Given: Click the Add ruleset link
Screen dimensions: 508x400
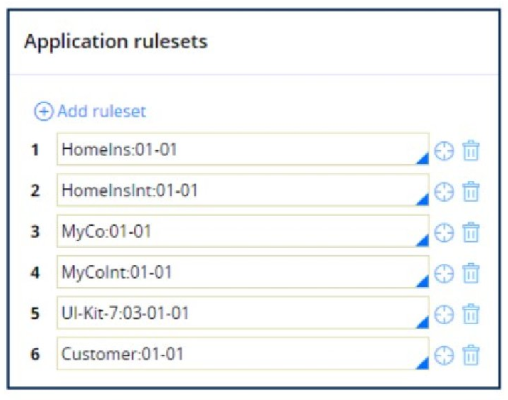Looking at the screenshot, I should coord(102,111).
